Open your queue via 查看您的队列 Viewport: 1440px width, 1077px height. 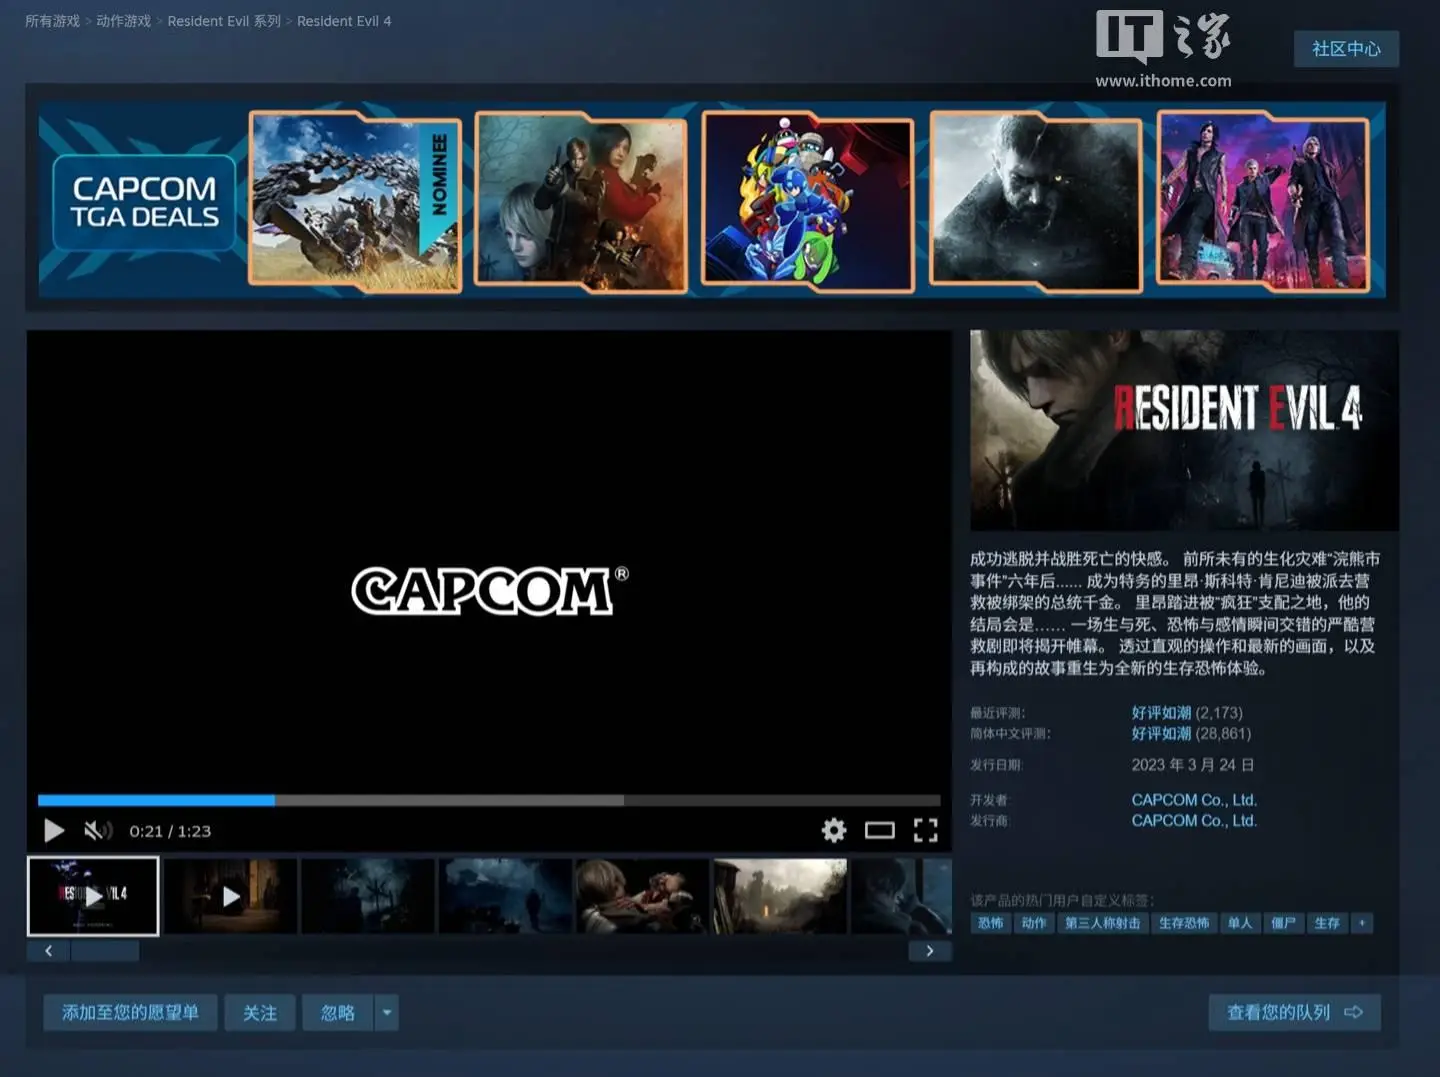click(x=1294, y=1012)
